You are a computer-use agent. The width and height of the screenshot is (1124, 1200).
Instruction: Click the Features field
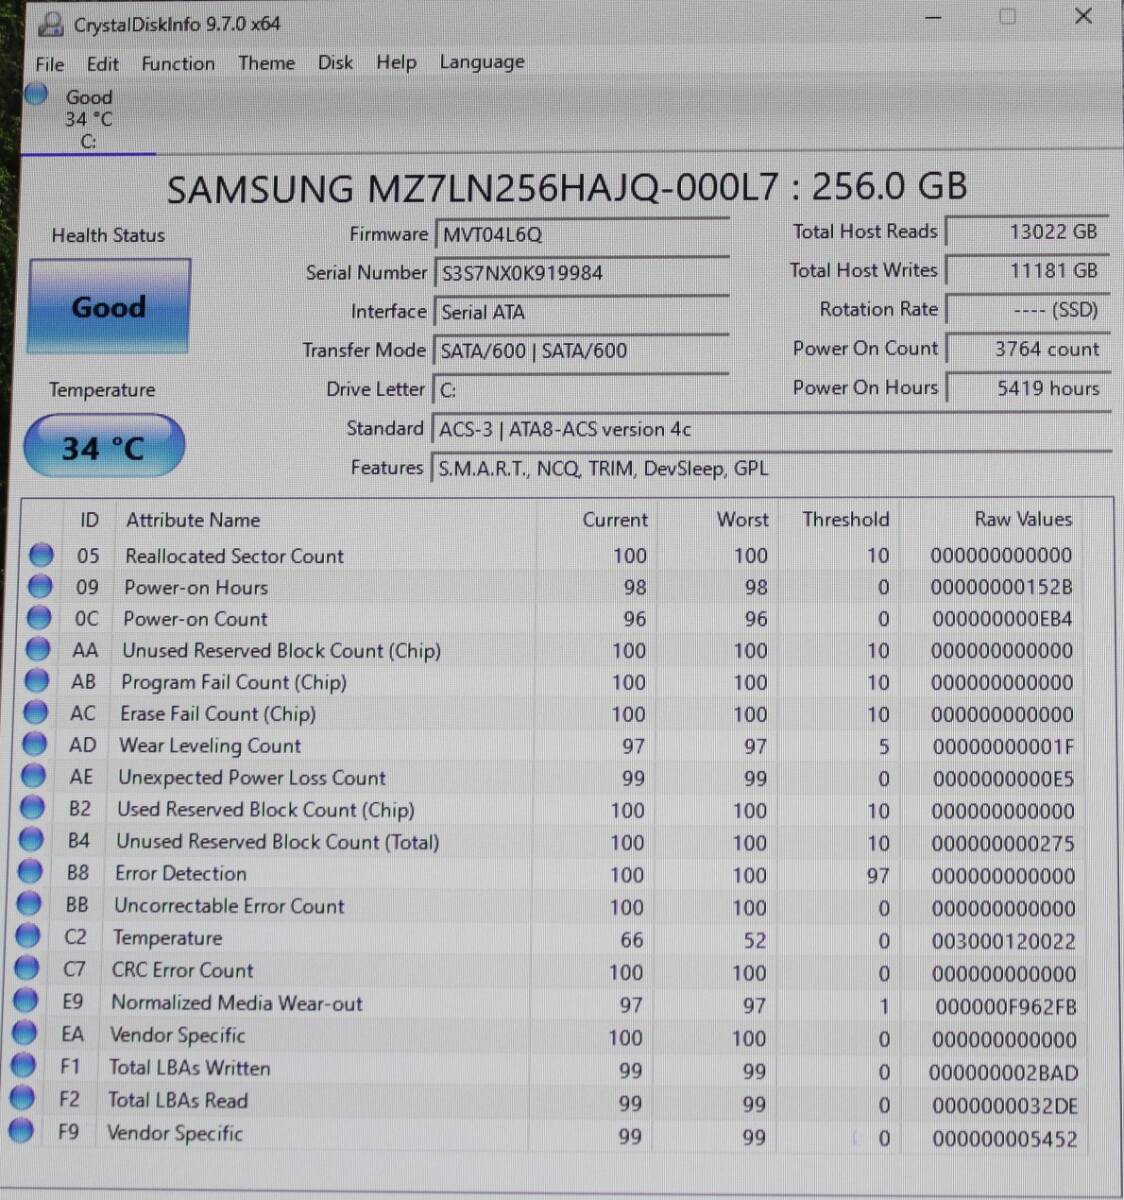770,469
